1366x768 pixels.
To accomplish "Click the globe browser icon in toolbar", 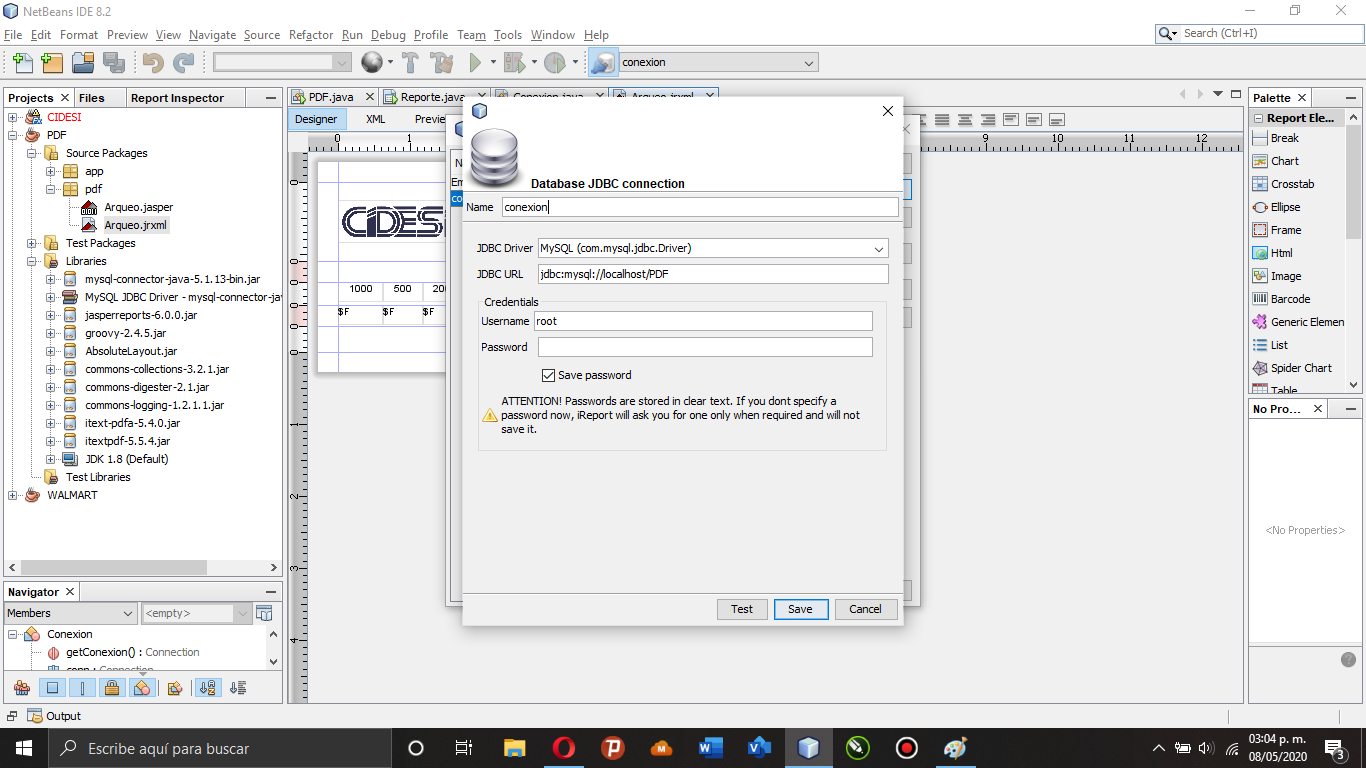I will point(372,62).
